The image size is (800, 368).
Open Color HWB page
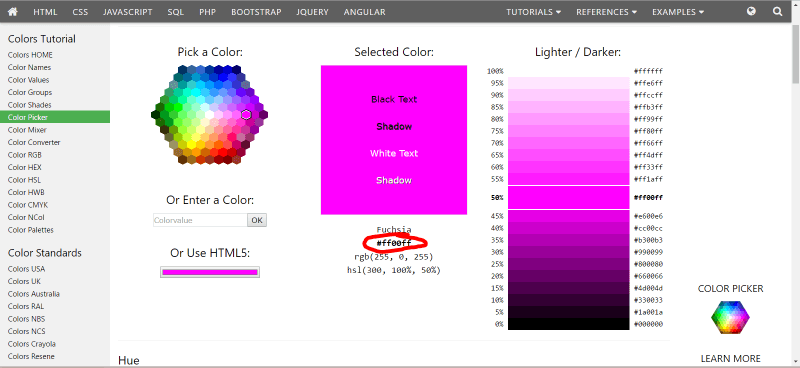click(26, 192)
